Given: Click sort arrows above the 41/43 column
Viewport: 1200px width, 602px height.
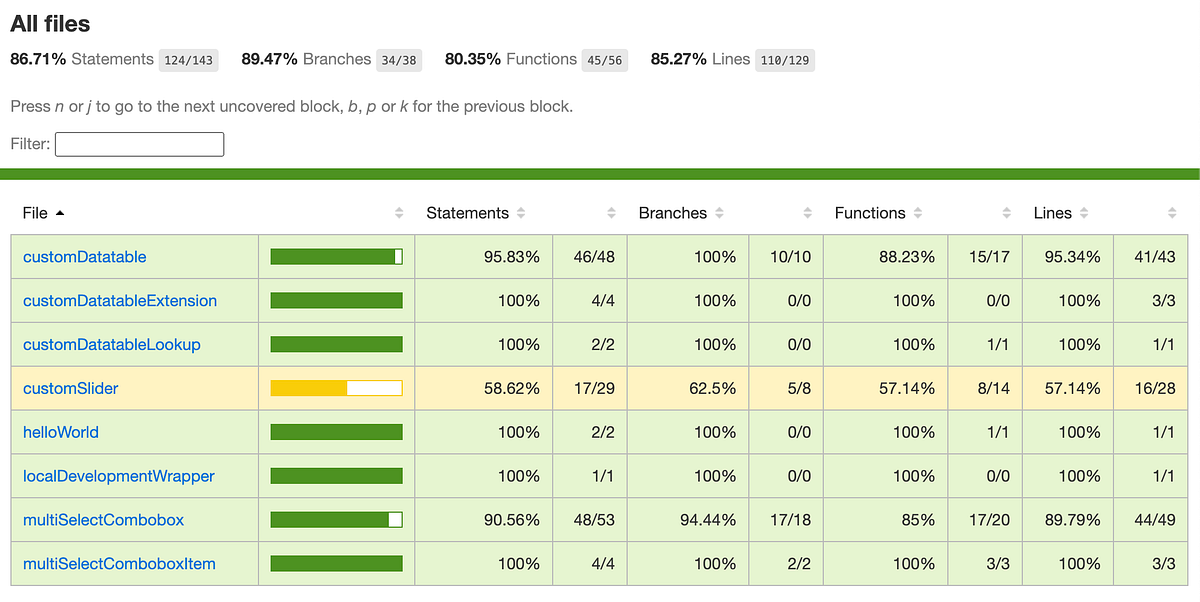Looking at the screenshot, I should tap(1172, 213).
